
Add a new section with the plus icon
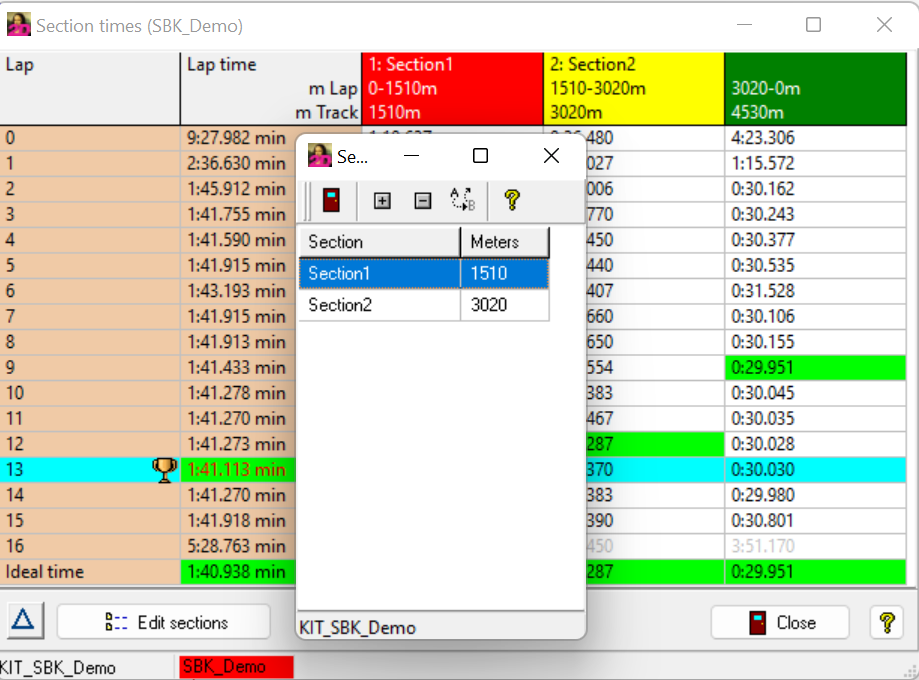[x=382, y=200]
